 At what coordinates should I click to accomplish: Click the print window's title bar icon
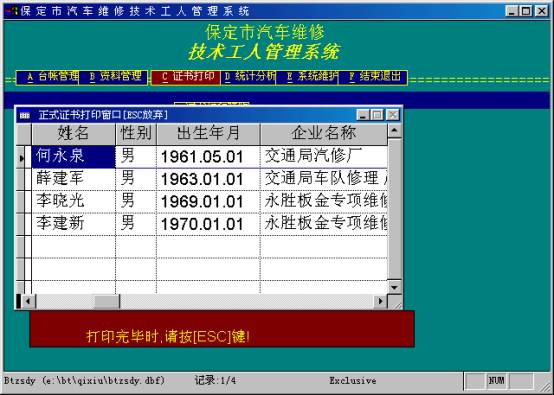[24, 115]
